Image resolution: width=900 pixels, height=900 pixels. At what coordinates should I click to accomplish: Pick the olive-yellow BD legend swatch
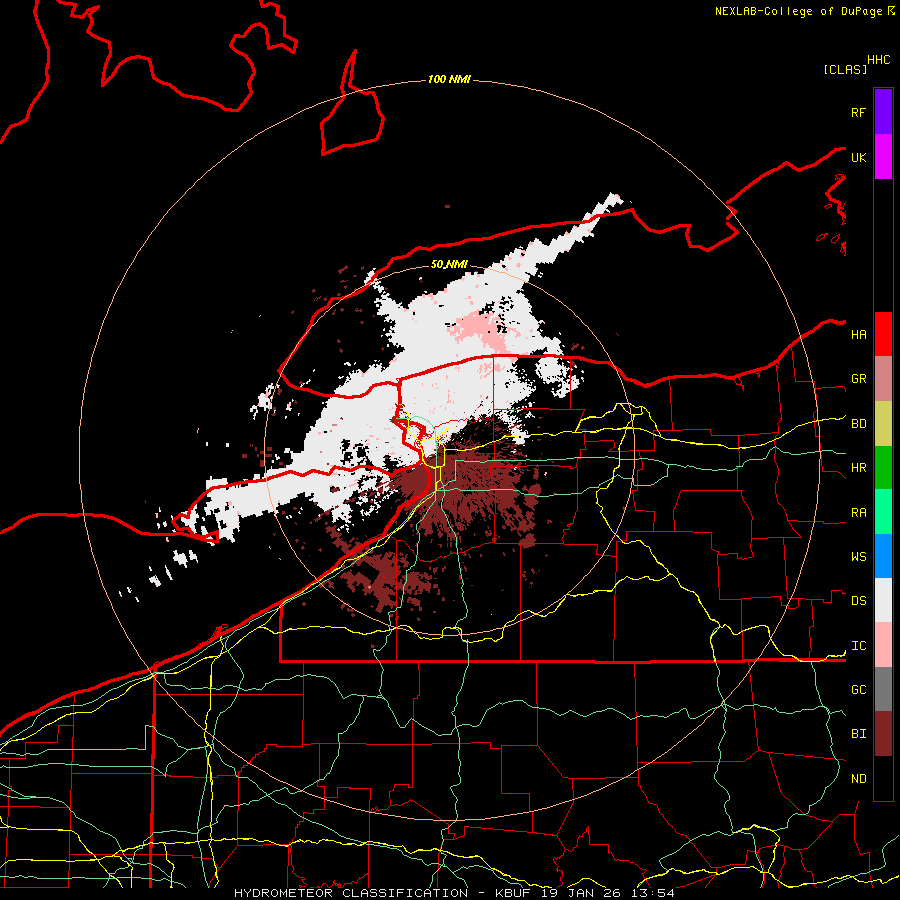883,424
